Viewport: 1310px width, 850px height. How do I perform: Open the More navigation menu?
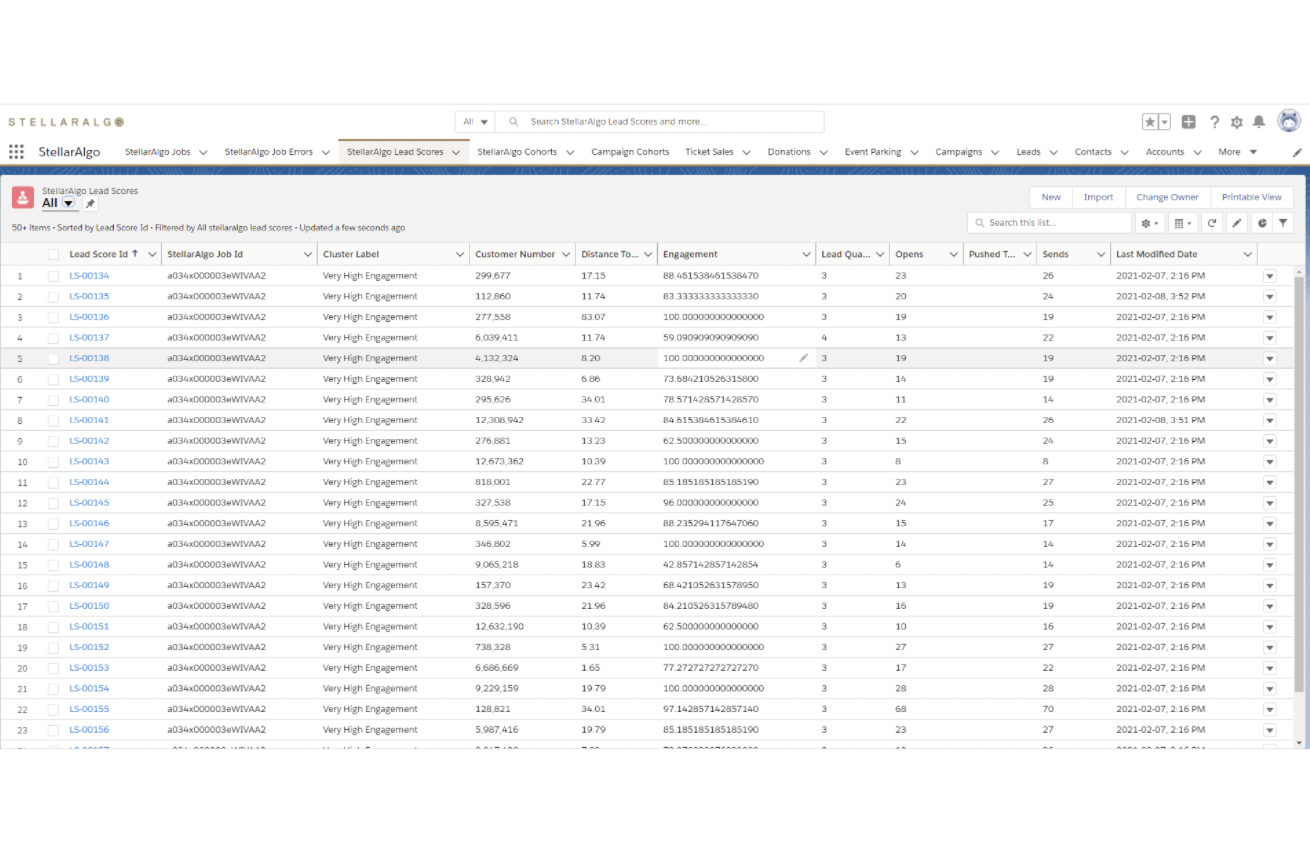pos(1237,152)
